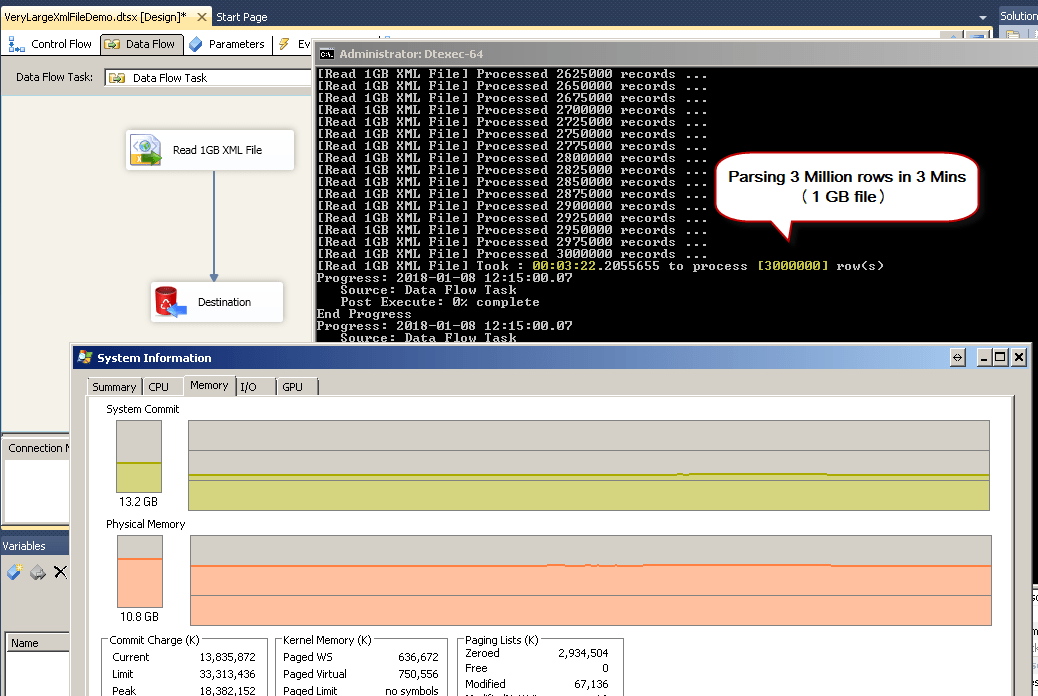Click the Add Variable icon in Variables panel
The width and height of the screenshot is (1038, 696).
14,572
